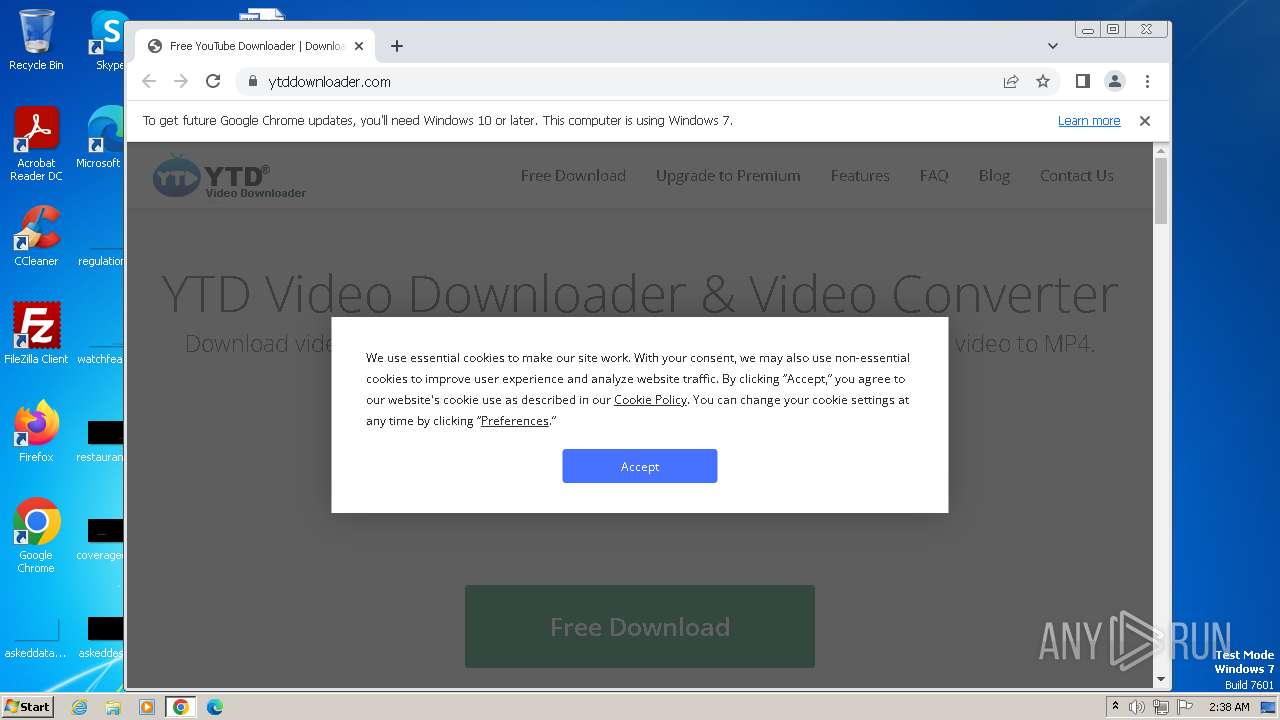Click Chrome forward navigation arrow
This screenshot has width=1280, height=720.
181,82
